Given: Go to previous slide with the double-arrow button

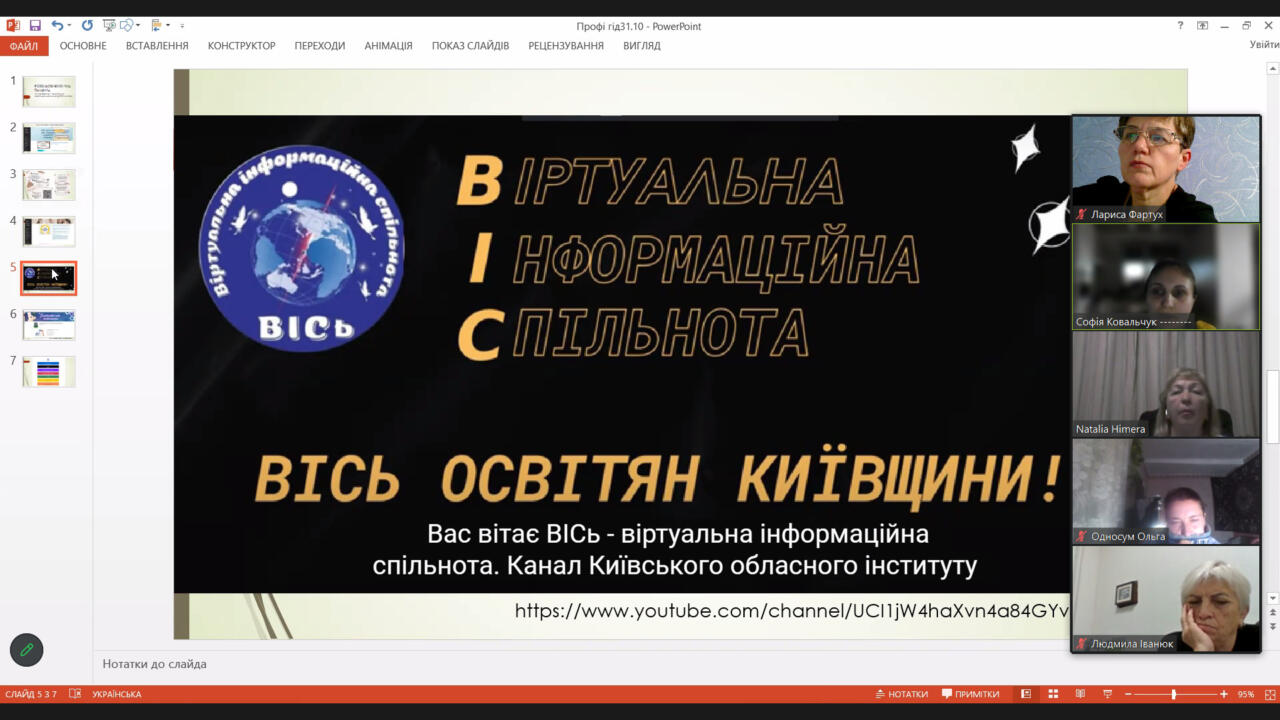Looking at the screenshot, I should pyautogui.click(x=1273, y=610).
